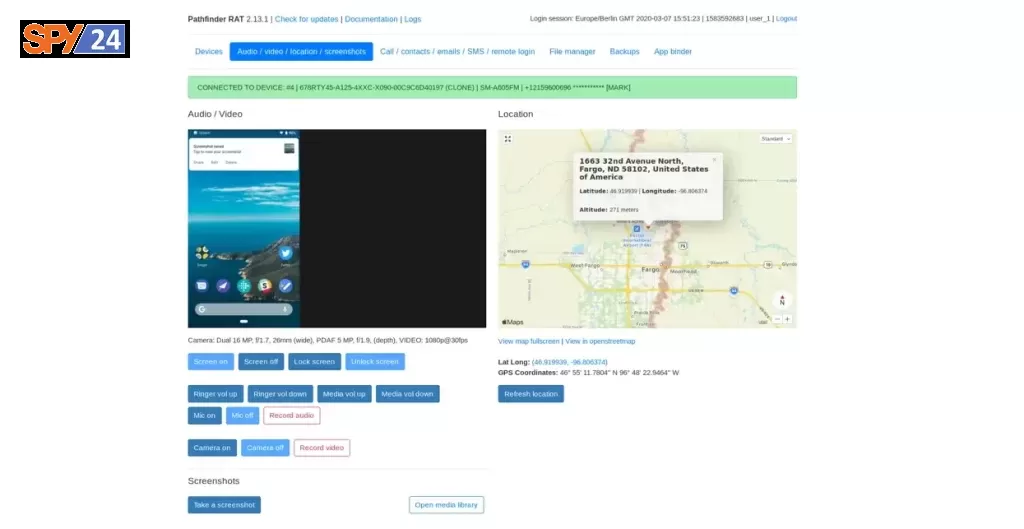The height and width of the screenshot is (529, 1024).
Task: Click the GPS Coordinates value text
Action: coord(619,373)
